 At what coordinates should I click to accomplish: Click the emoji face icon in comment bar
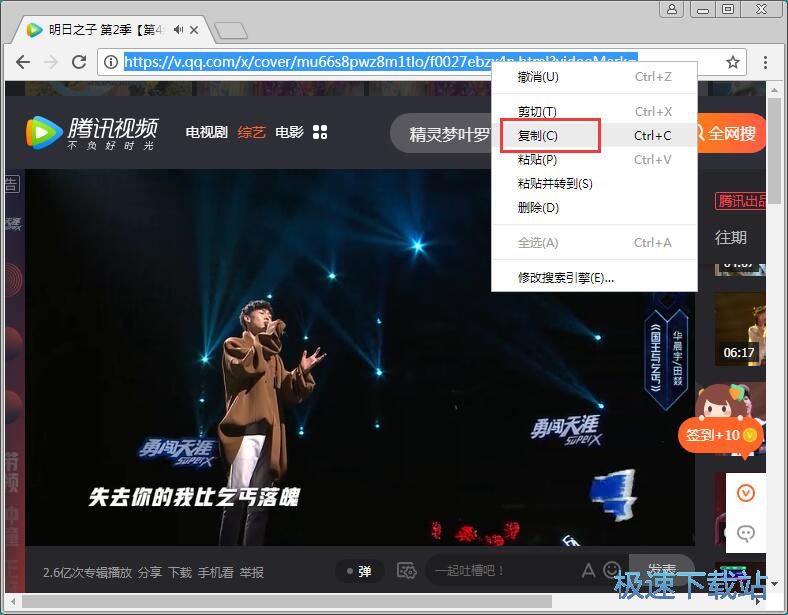click(x=612, y=571)
